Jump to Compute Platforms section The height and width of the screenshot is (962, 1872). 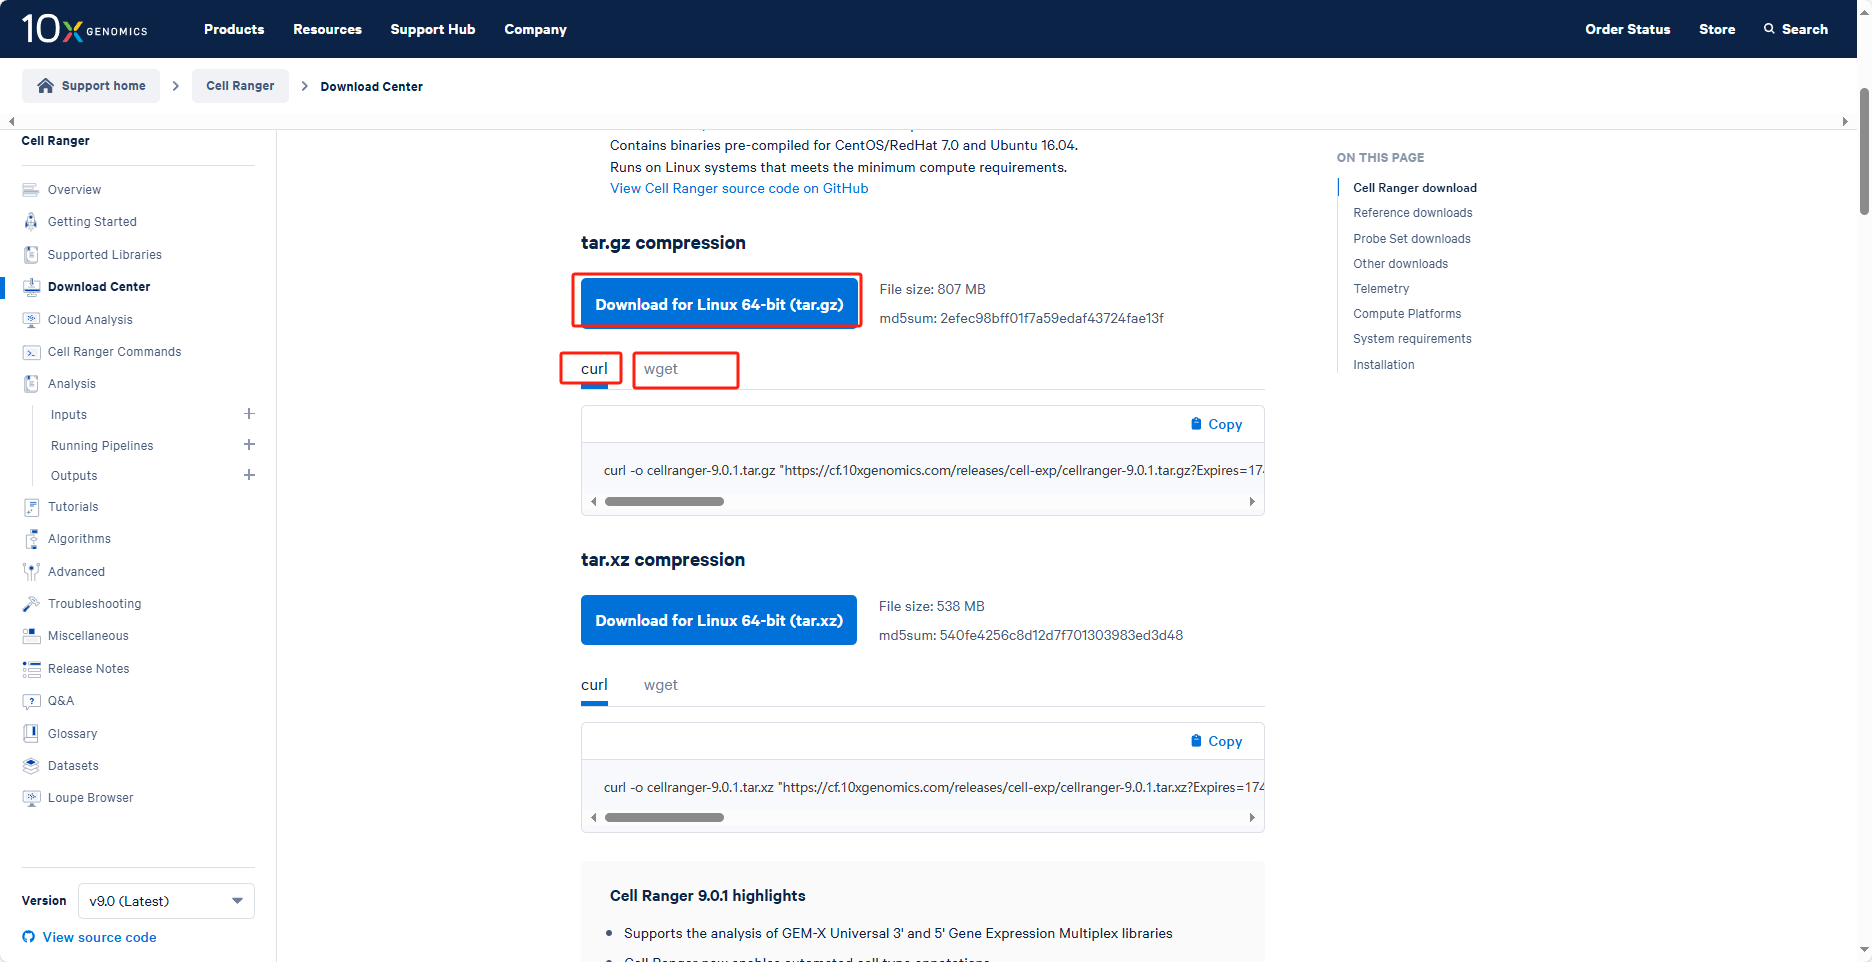(1407, 314)
